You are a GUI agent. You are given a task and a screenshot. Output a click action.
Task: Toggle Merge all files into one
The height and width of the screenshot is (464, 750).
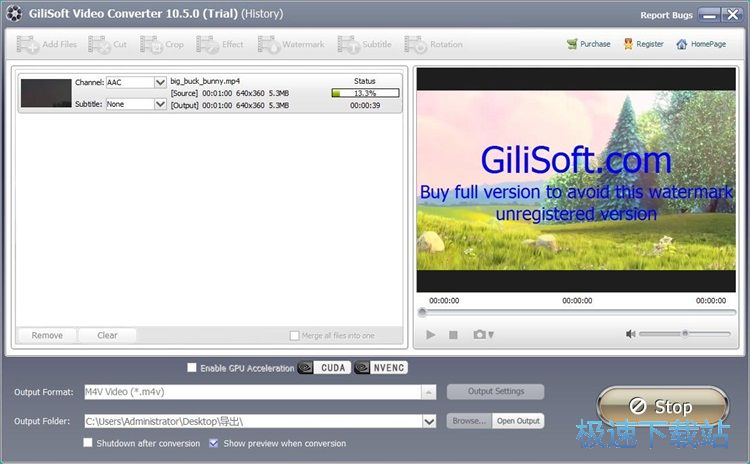click(x=294, y=336)
